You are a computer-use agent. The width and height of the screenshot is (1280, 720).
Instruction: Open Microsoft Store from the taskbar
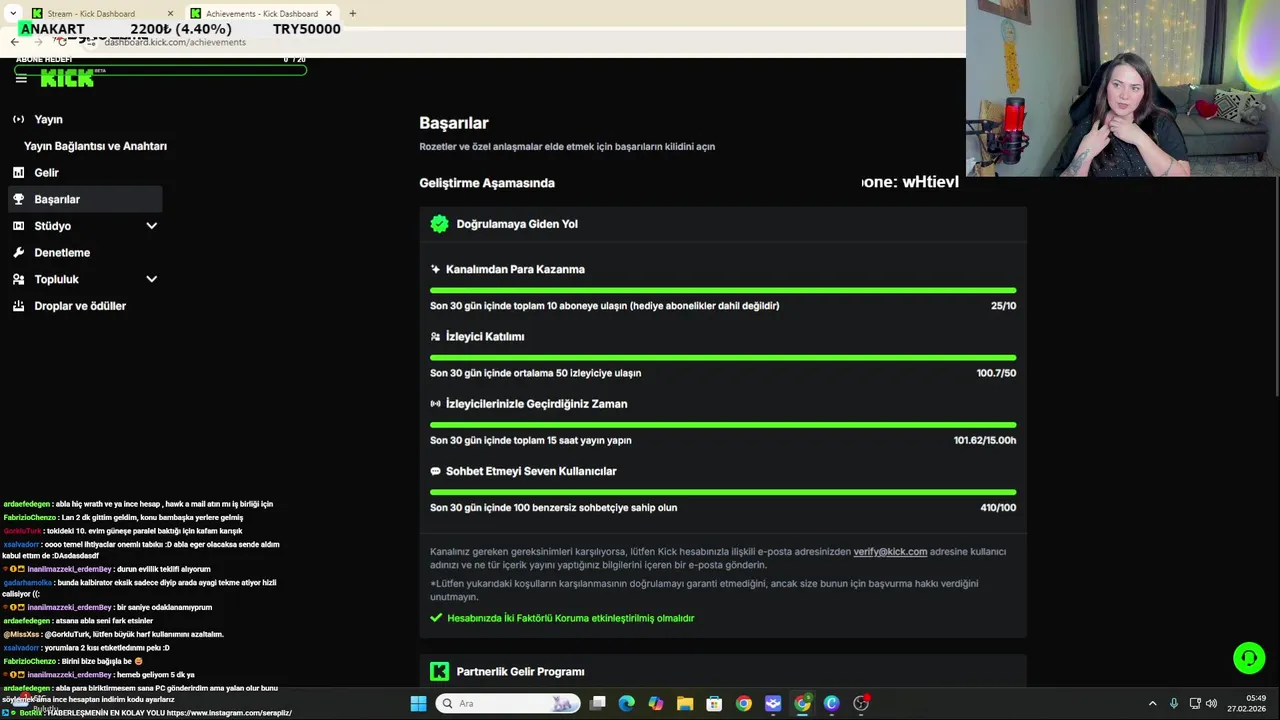click(714, 703)
